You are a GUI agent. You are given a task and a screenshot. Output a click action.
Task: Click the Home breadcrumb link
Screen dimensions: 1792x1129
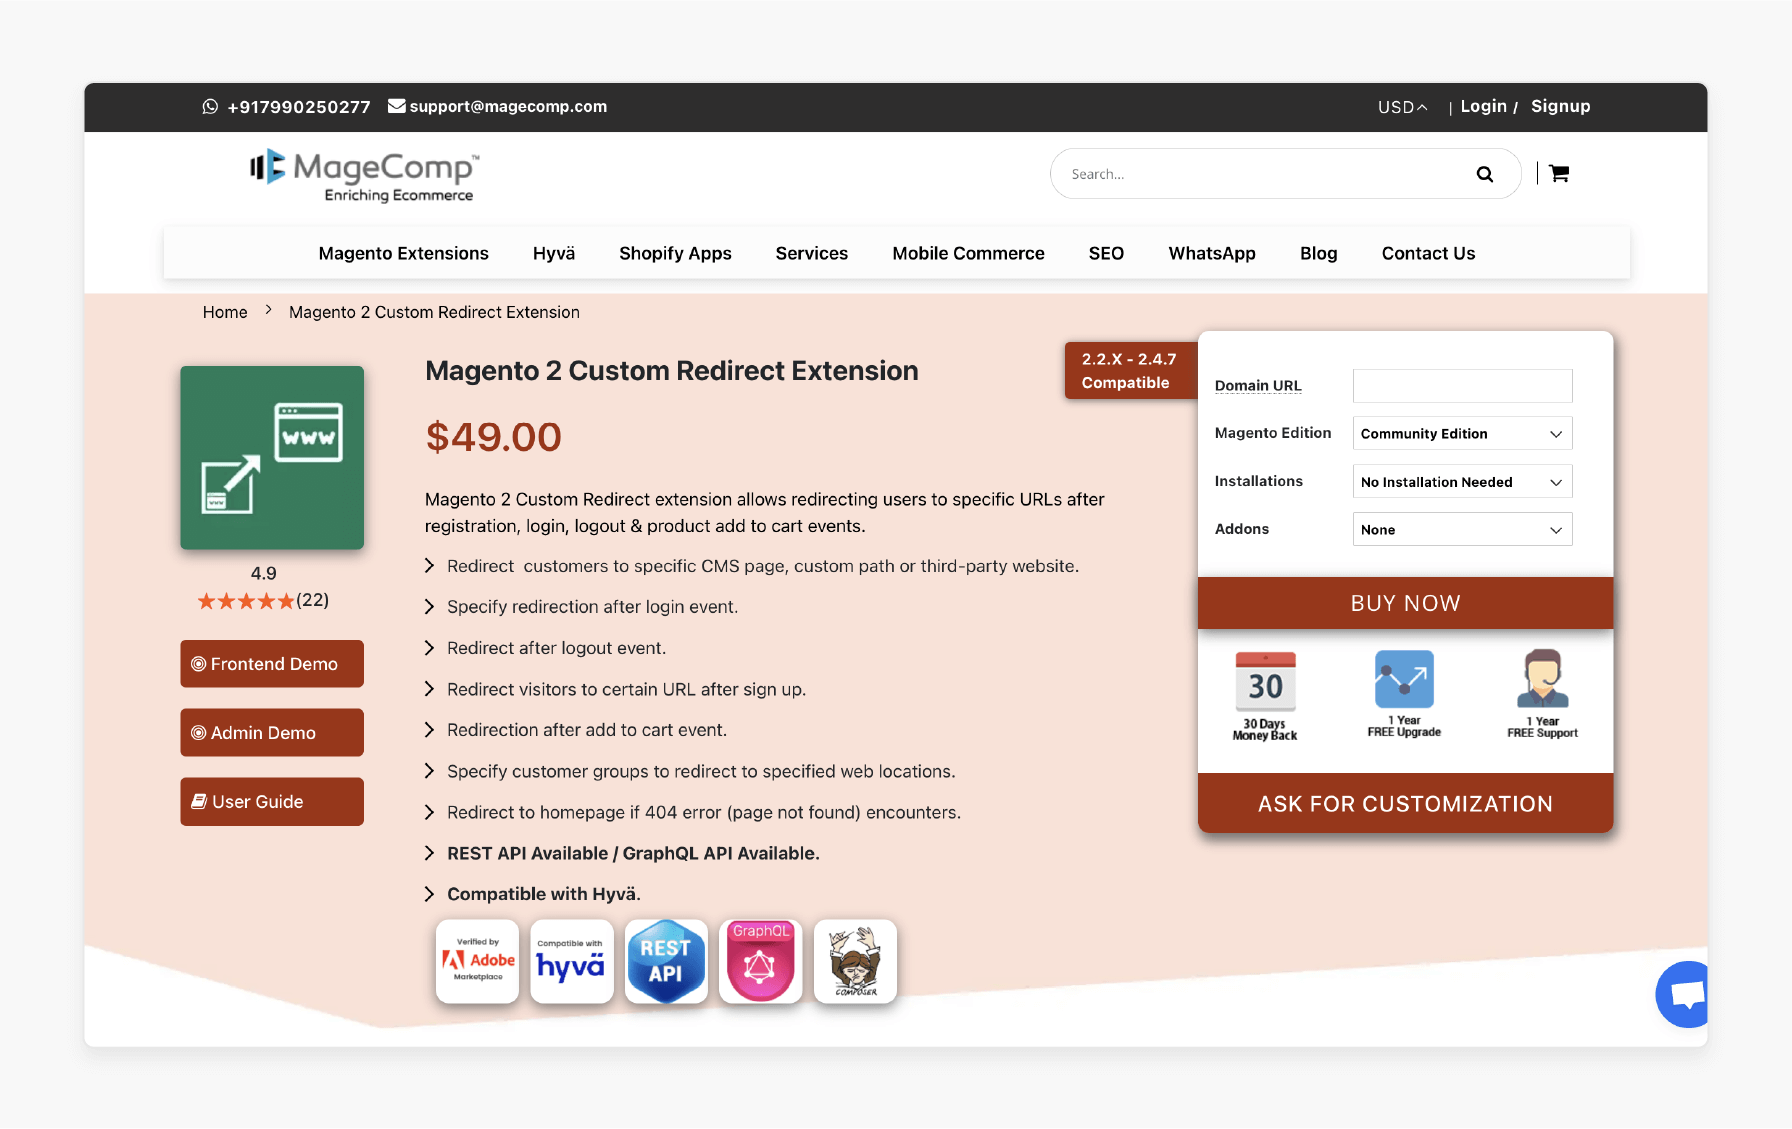click(x=225, y=312)
